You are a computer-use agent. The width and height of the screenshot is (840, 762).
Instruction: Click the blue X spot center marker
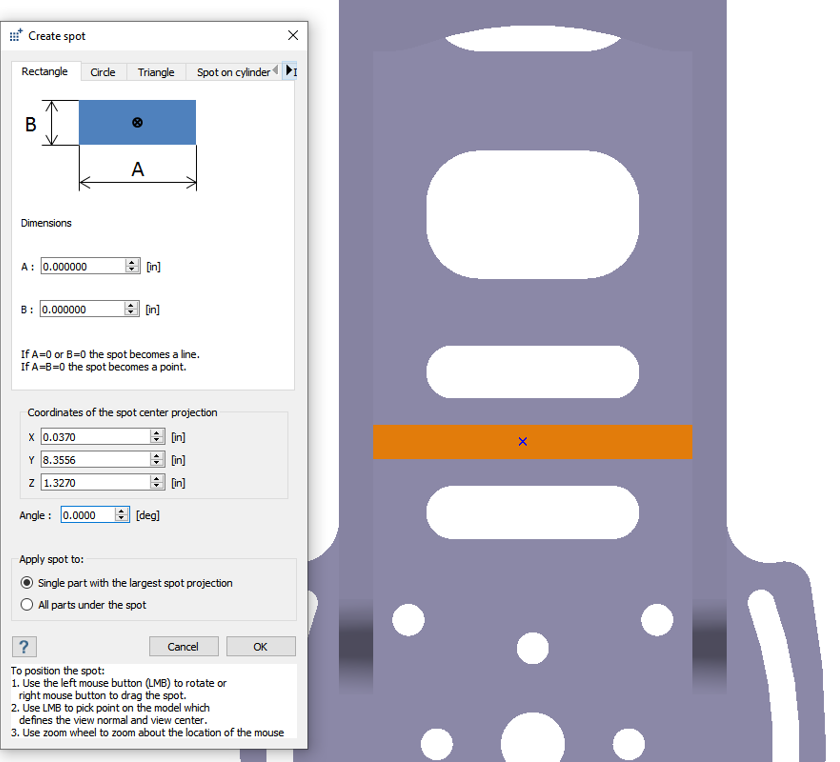point(523,441)
